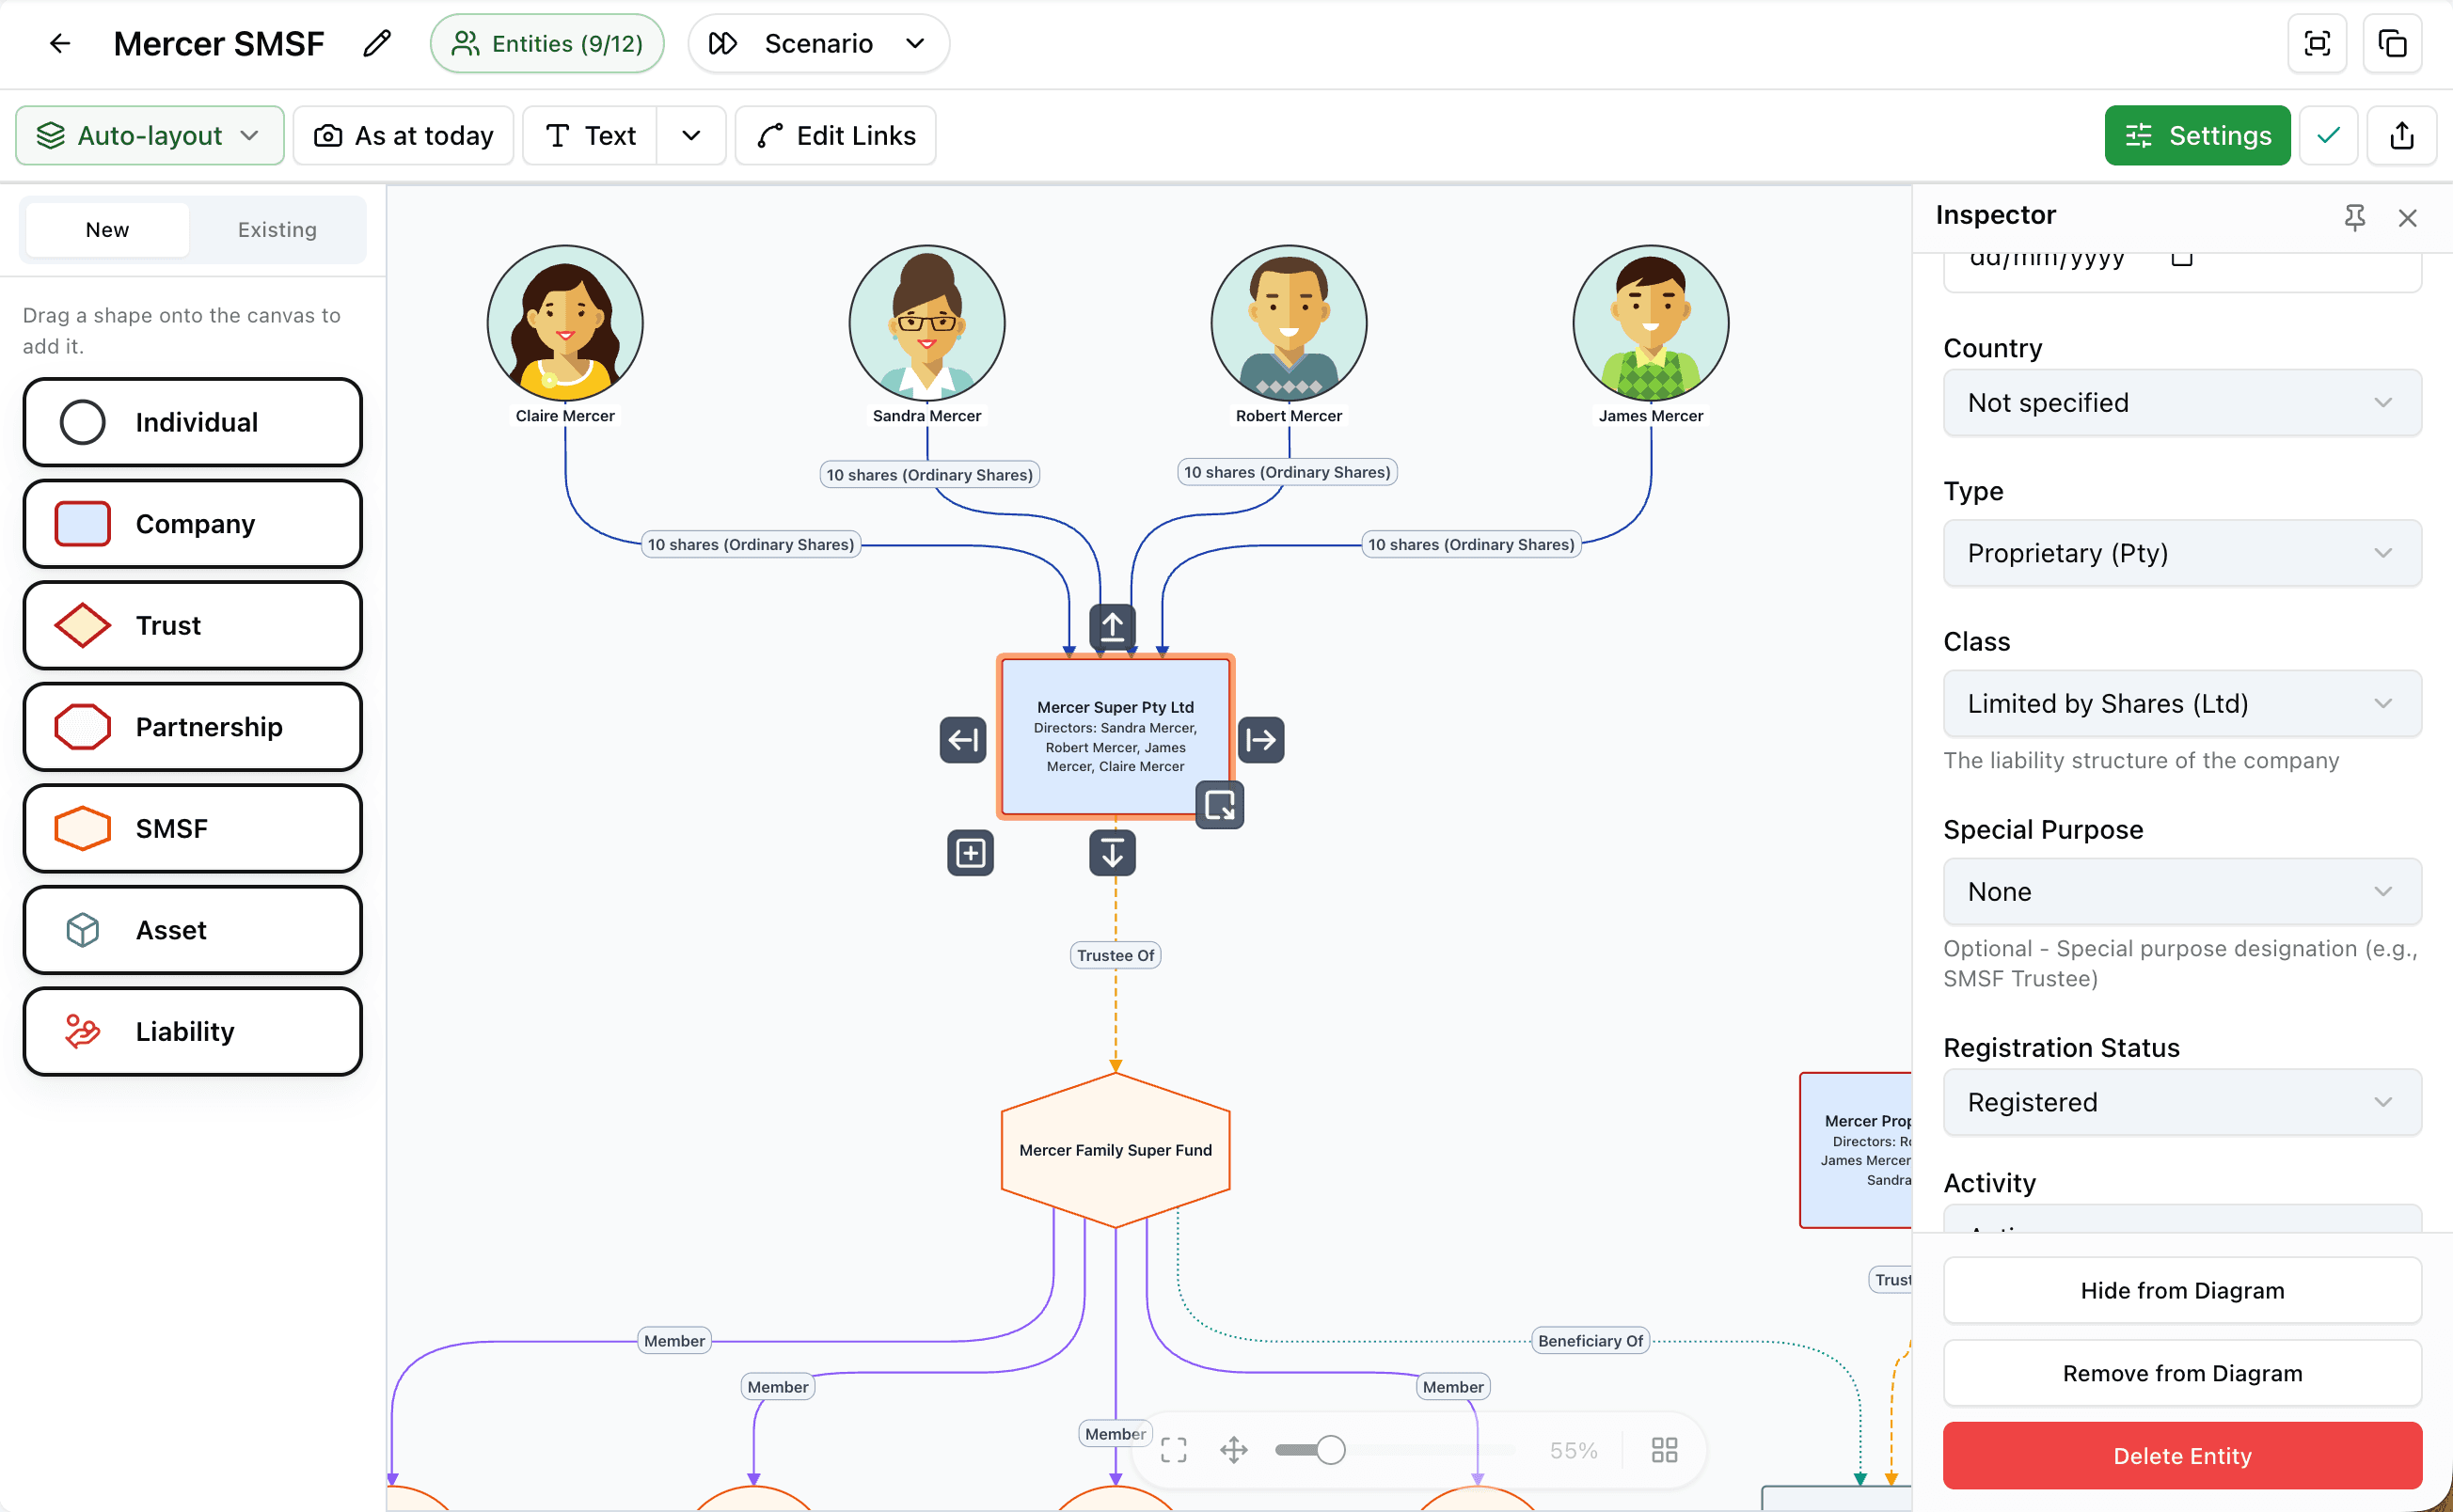2453x1512 pixels.
Task: Select the Company shape
Action: (x=193, y=524)
